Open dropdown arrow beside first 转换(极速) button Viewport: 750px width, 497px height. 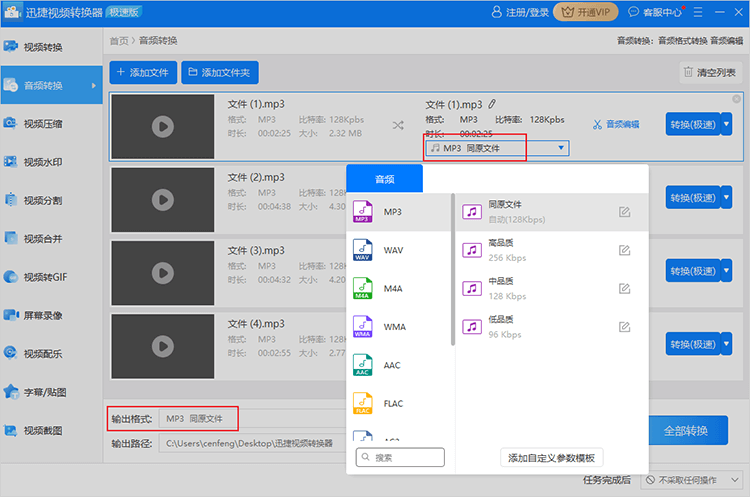[726, 124]
